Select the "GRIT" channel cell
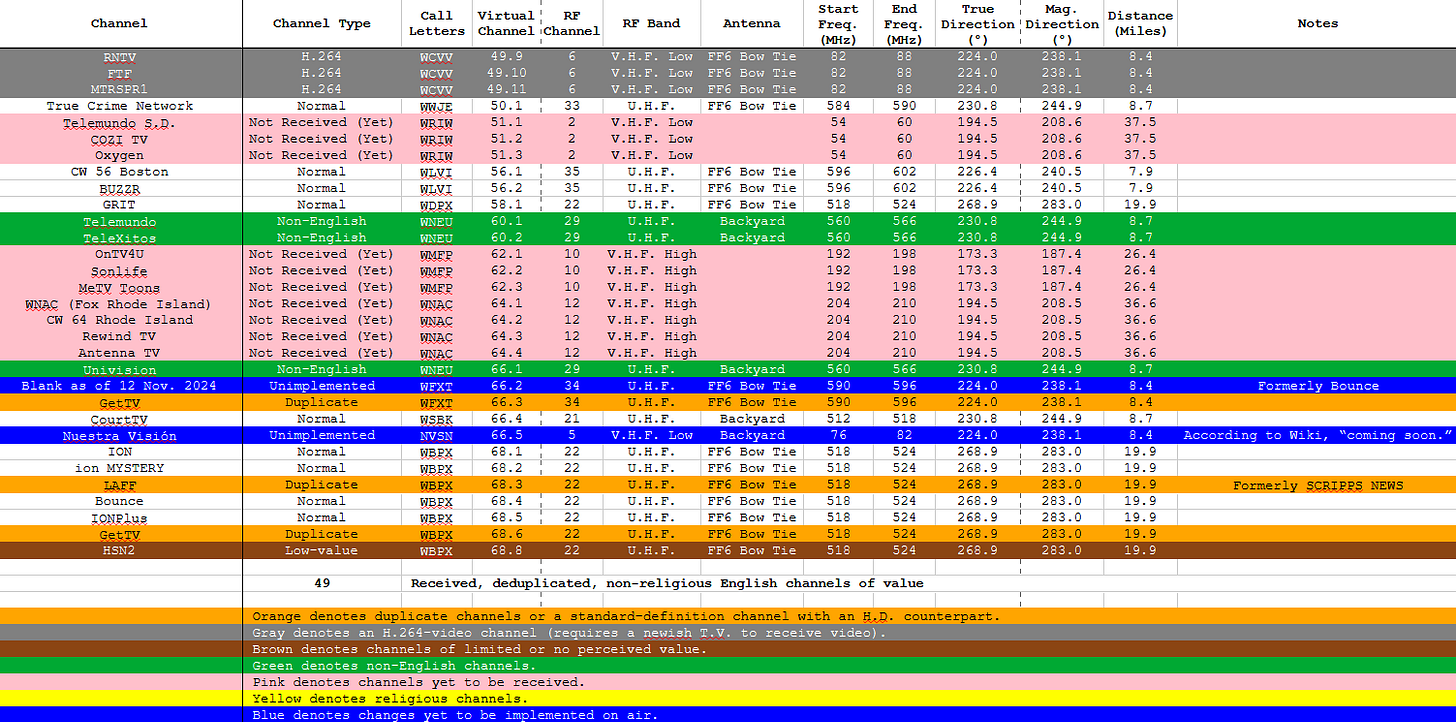This screenshot has width=1456, height=722. tap(119, 205)
